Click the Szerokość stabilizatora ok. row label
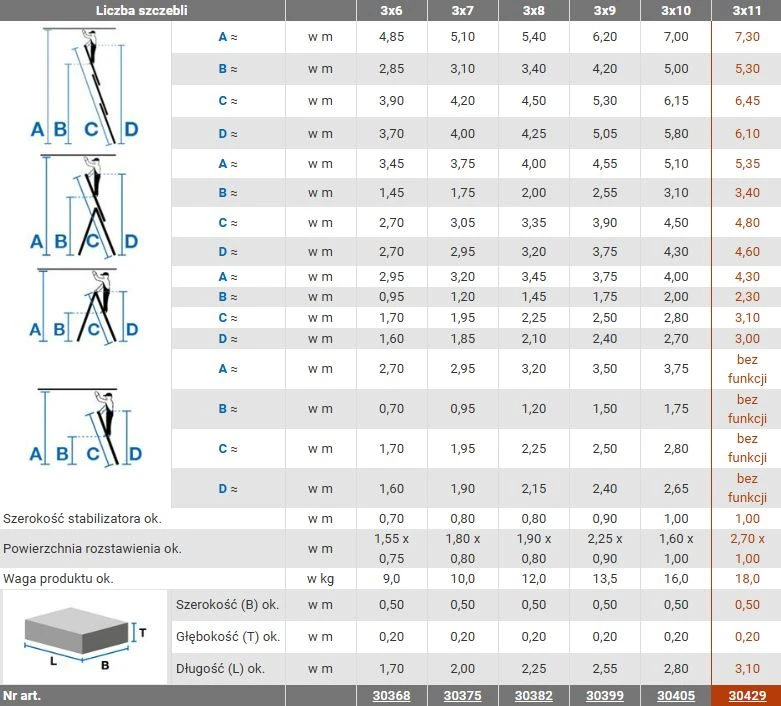 coord(82,519)
